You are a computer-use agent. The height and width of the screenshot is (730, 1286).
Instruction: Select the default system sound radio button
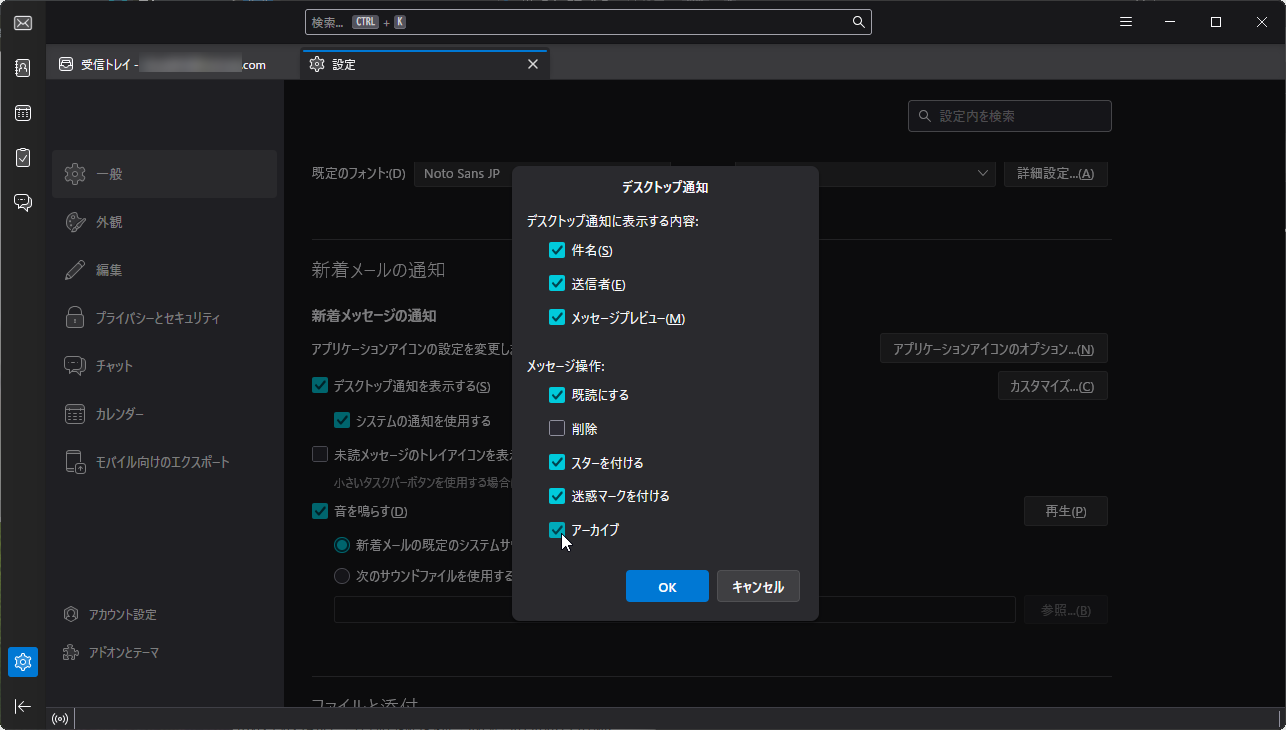[342, 545]
